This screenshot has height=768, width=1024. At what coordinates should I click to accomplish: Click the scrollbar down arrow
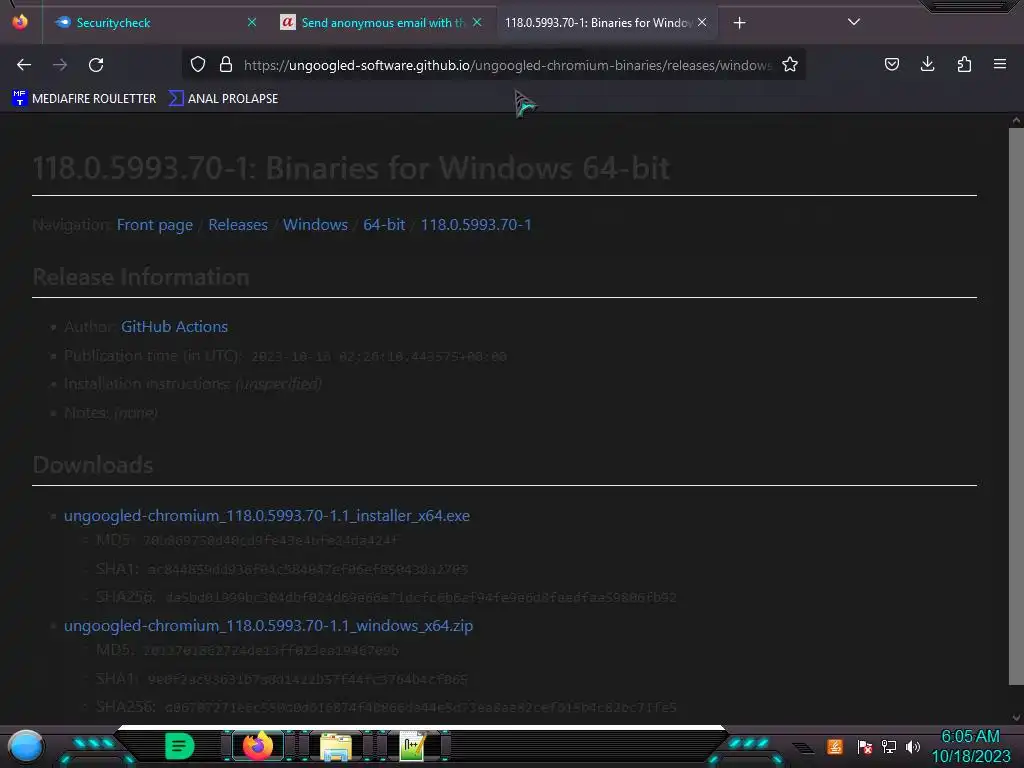(1016, 718)
